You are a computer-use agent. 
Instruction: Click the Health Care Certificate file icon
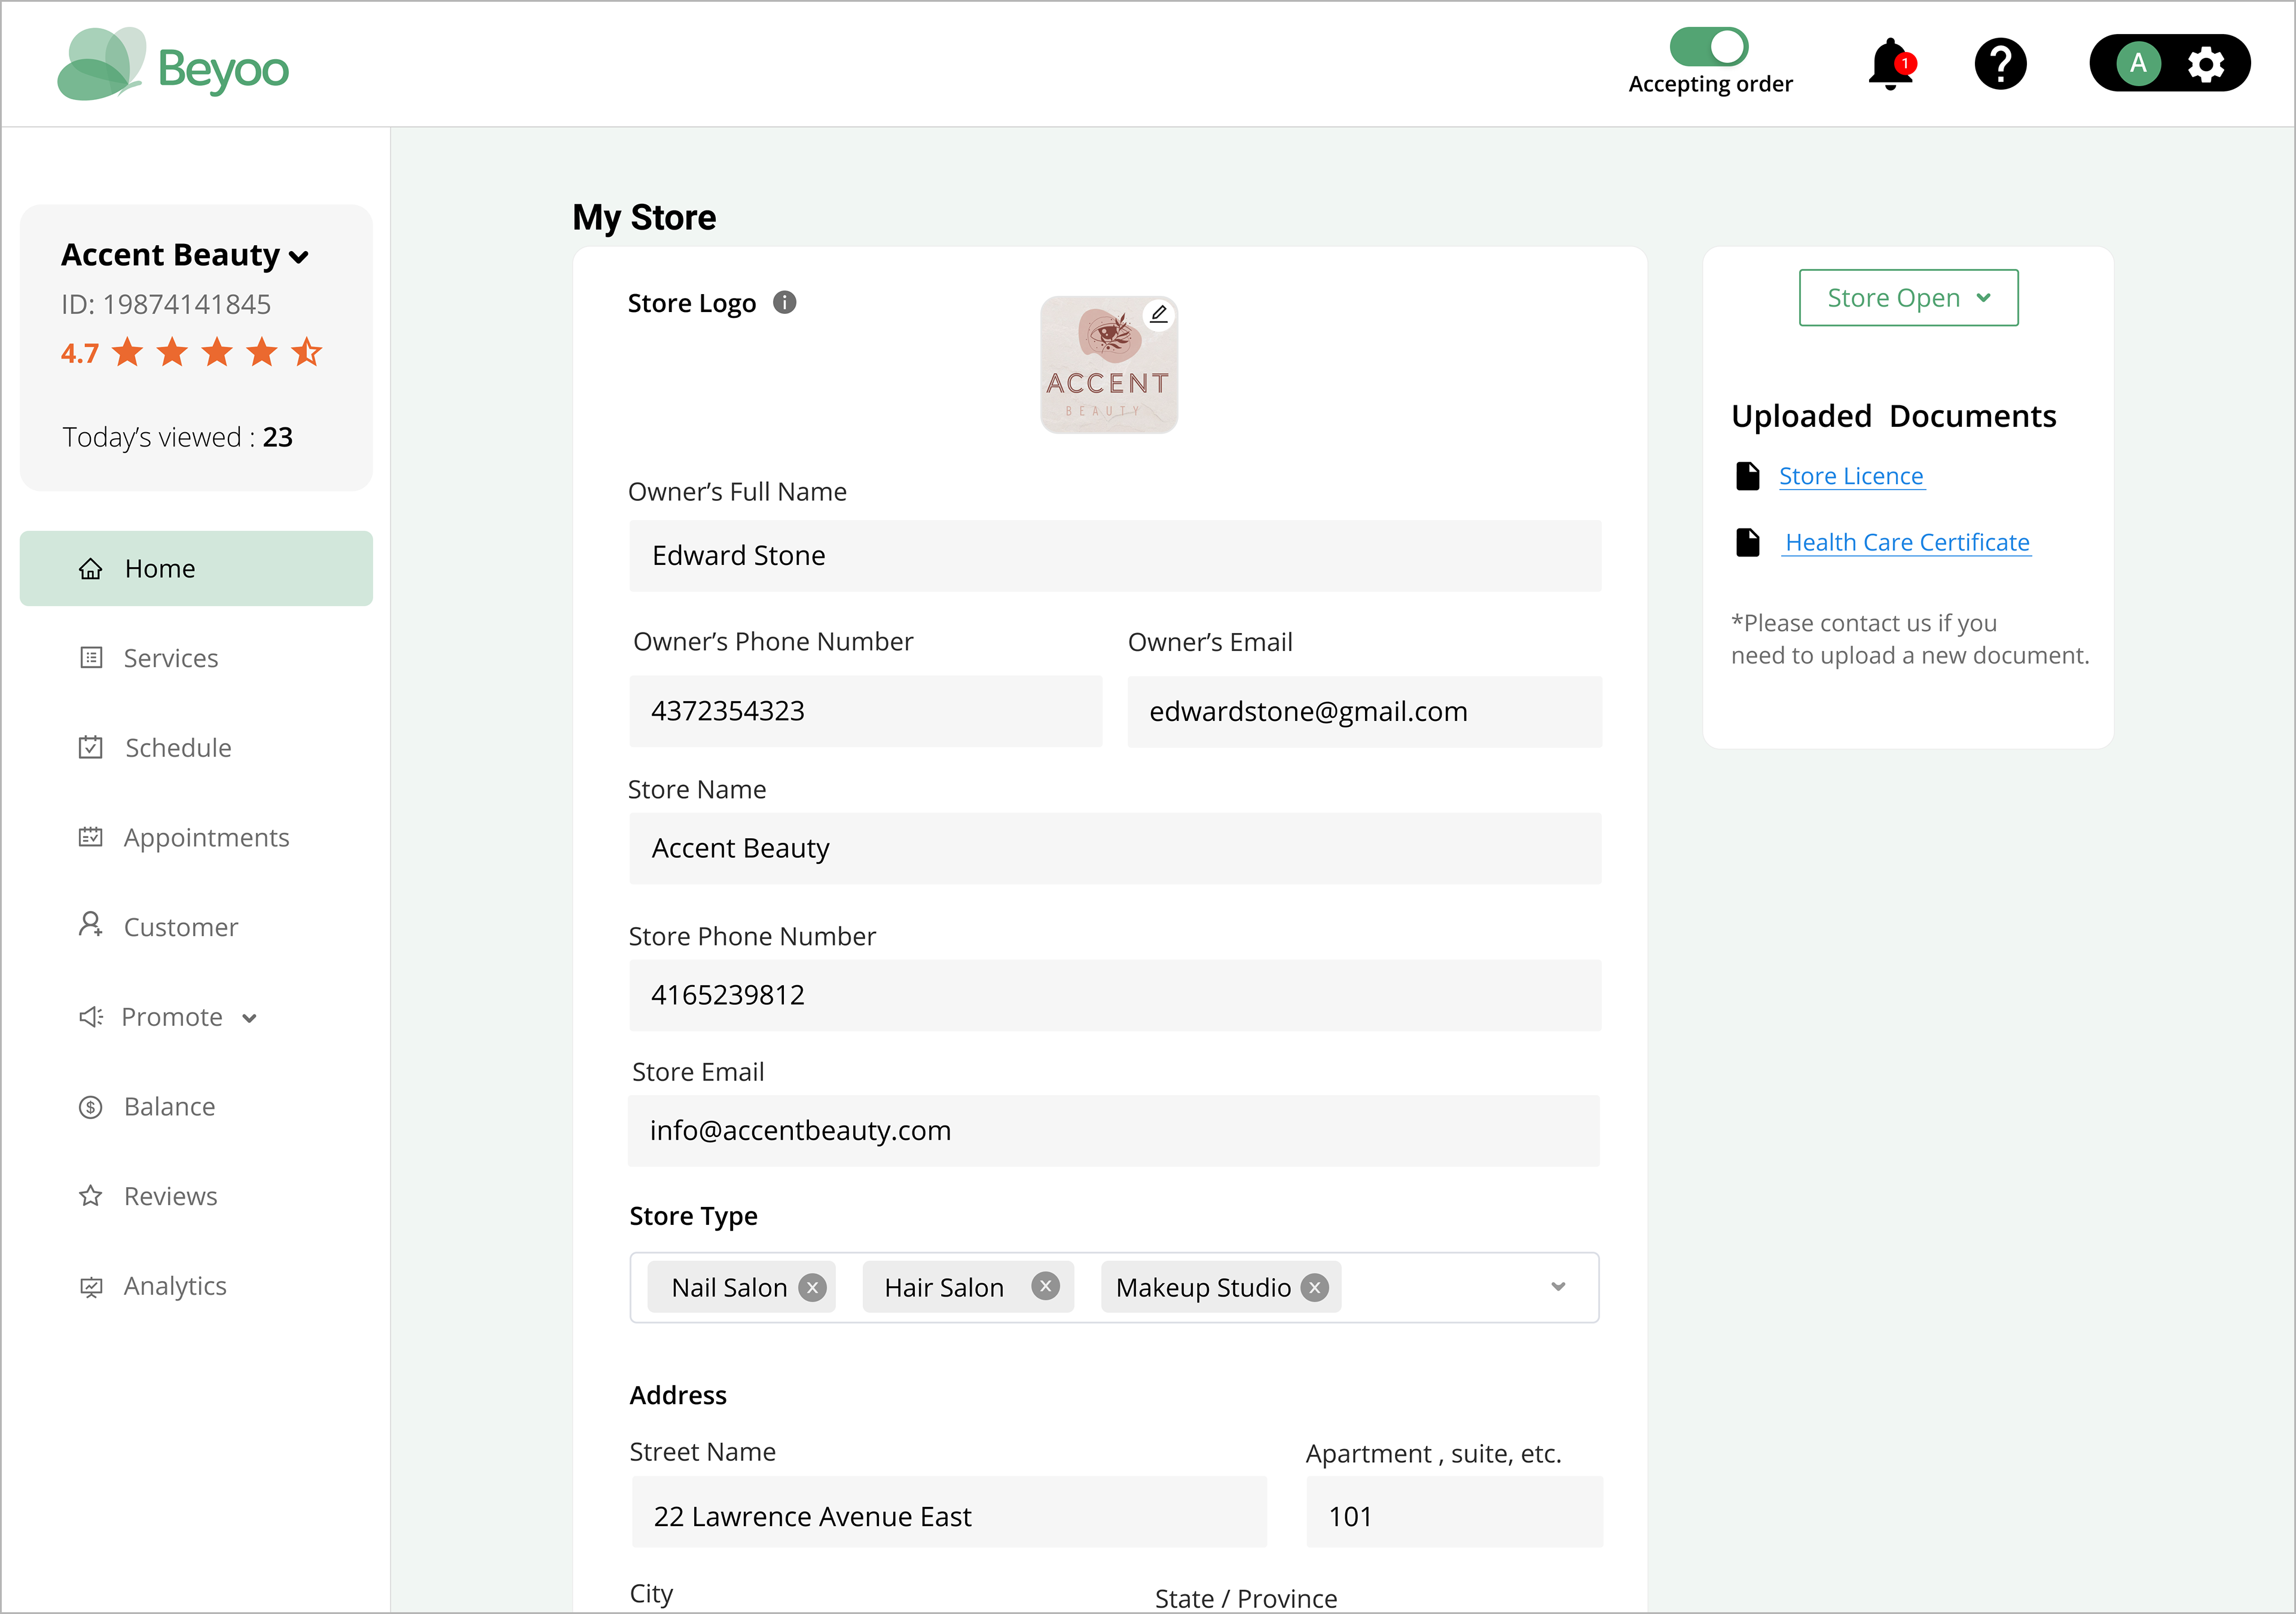1747,542
